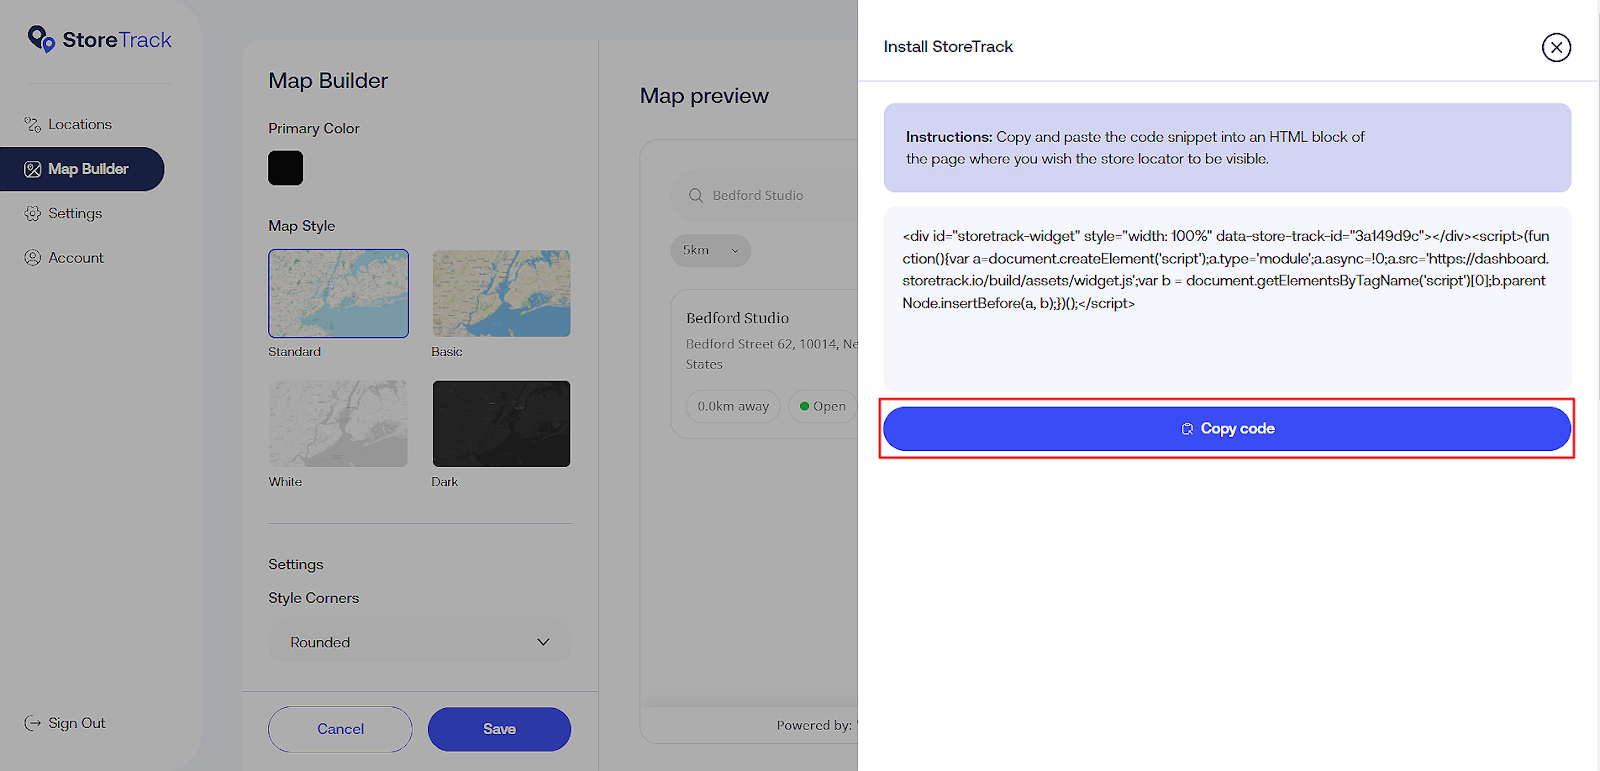Select the Map Builder sidebar item
This screenshot has height=771, width=1600.
82,169
